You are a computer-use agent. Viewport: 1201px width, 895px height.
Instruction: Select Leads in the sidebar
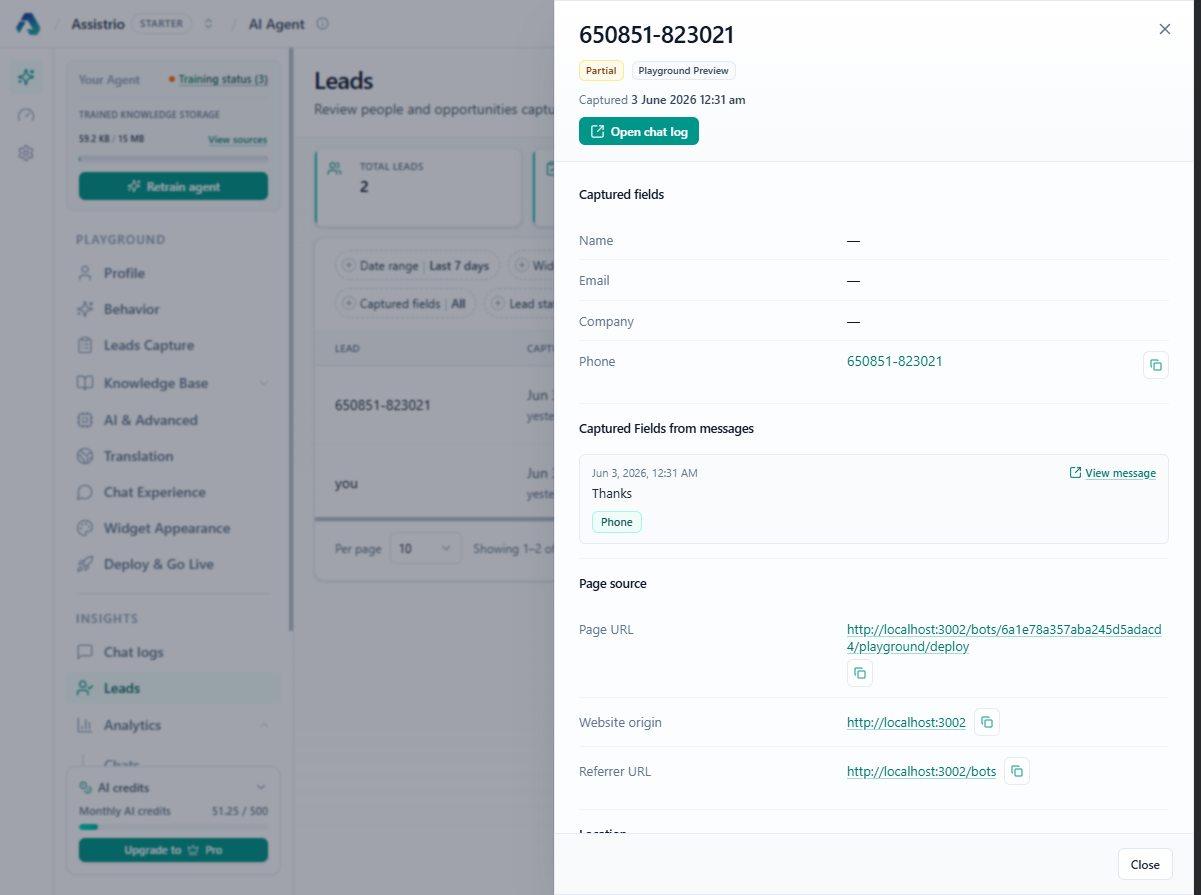click(x=172, y=688)
